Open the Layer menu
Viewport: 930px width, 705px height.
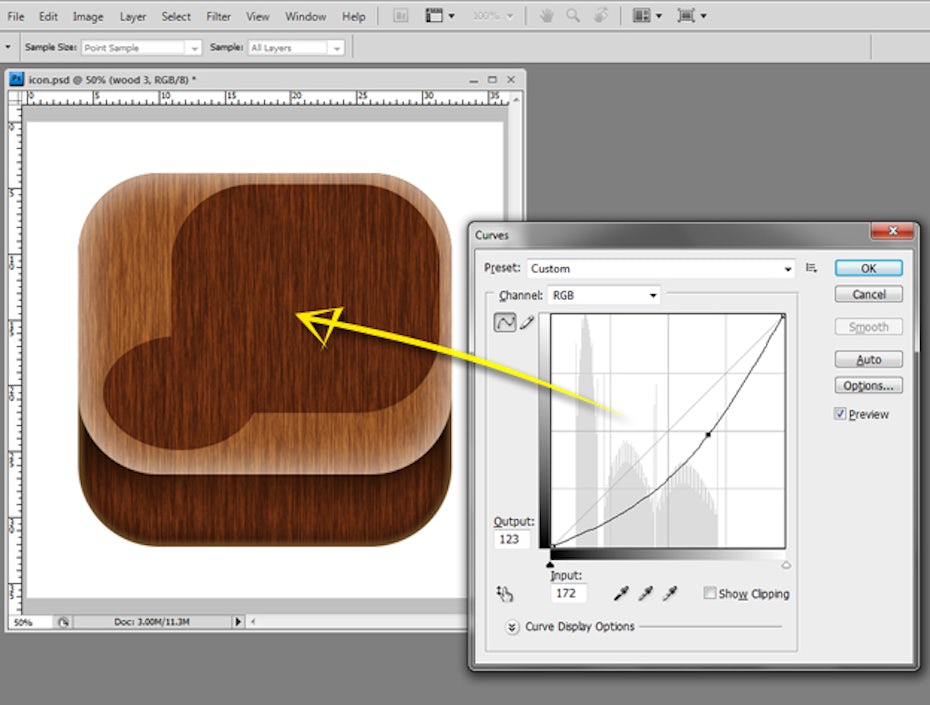pos(132,16)
